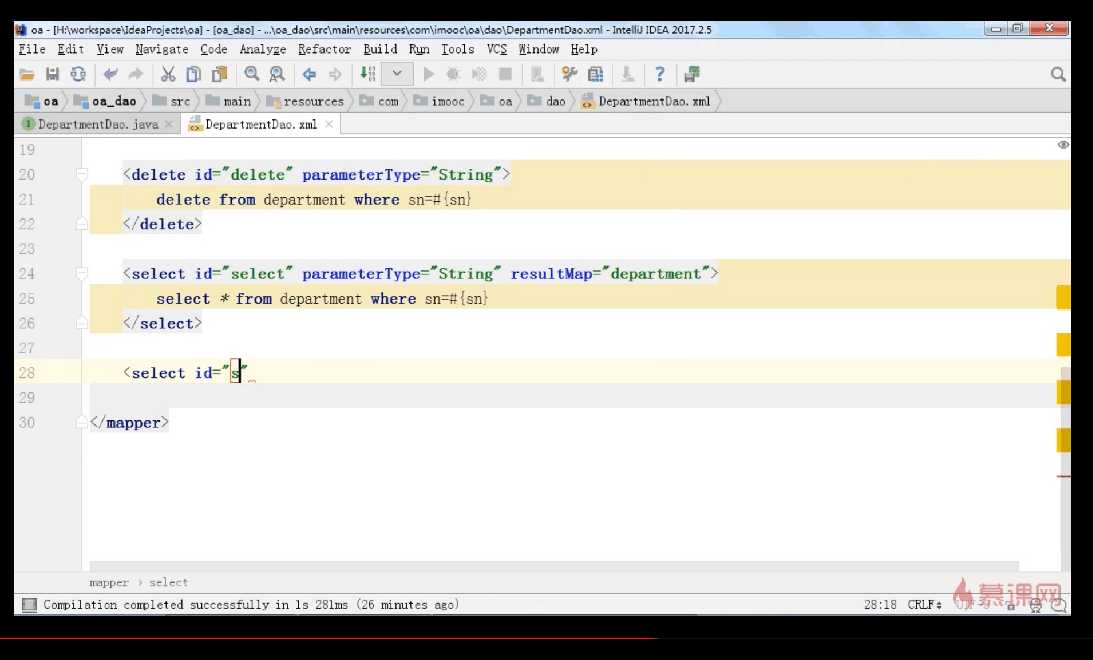Collapse the delete tag fold on line 20
The width and height of the screenshot is (1093, 660).
[x=82, y=174]
